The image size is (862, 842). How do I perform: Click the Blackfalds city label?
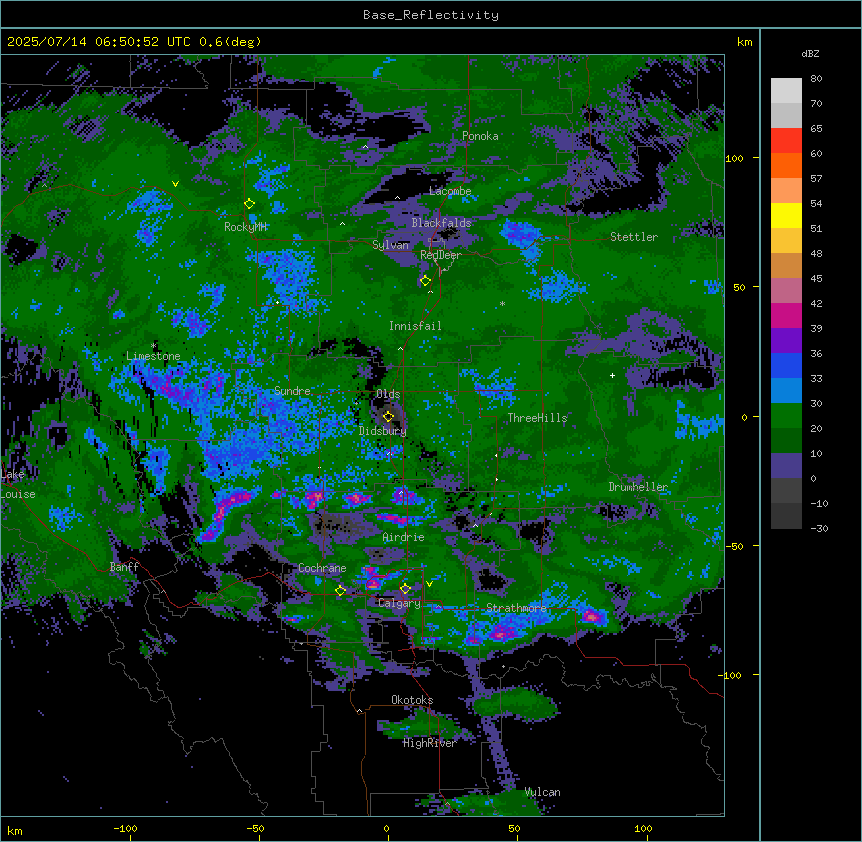tap(441, 223)
